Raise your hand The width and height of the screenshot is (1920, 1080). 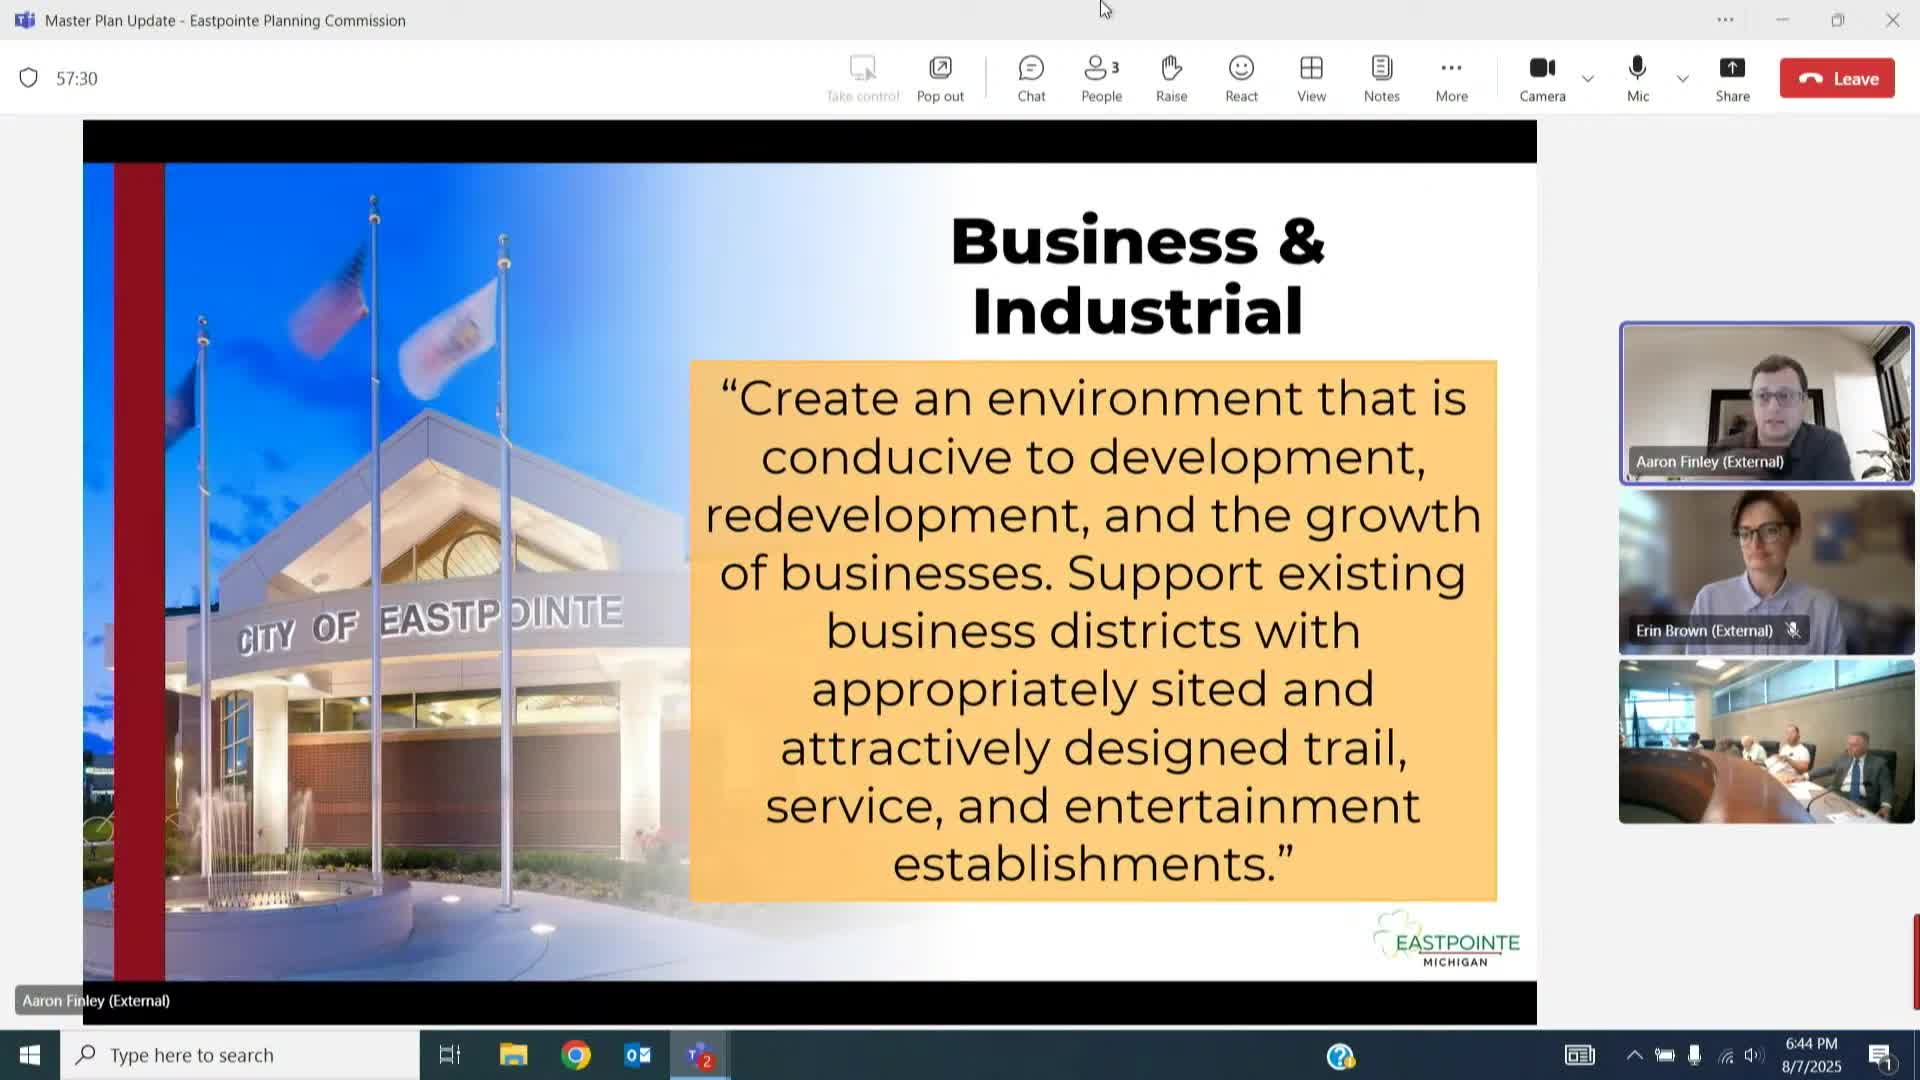pos(1171,78)
